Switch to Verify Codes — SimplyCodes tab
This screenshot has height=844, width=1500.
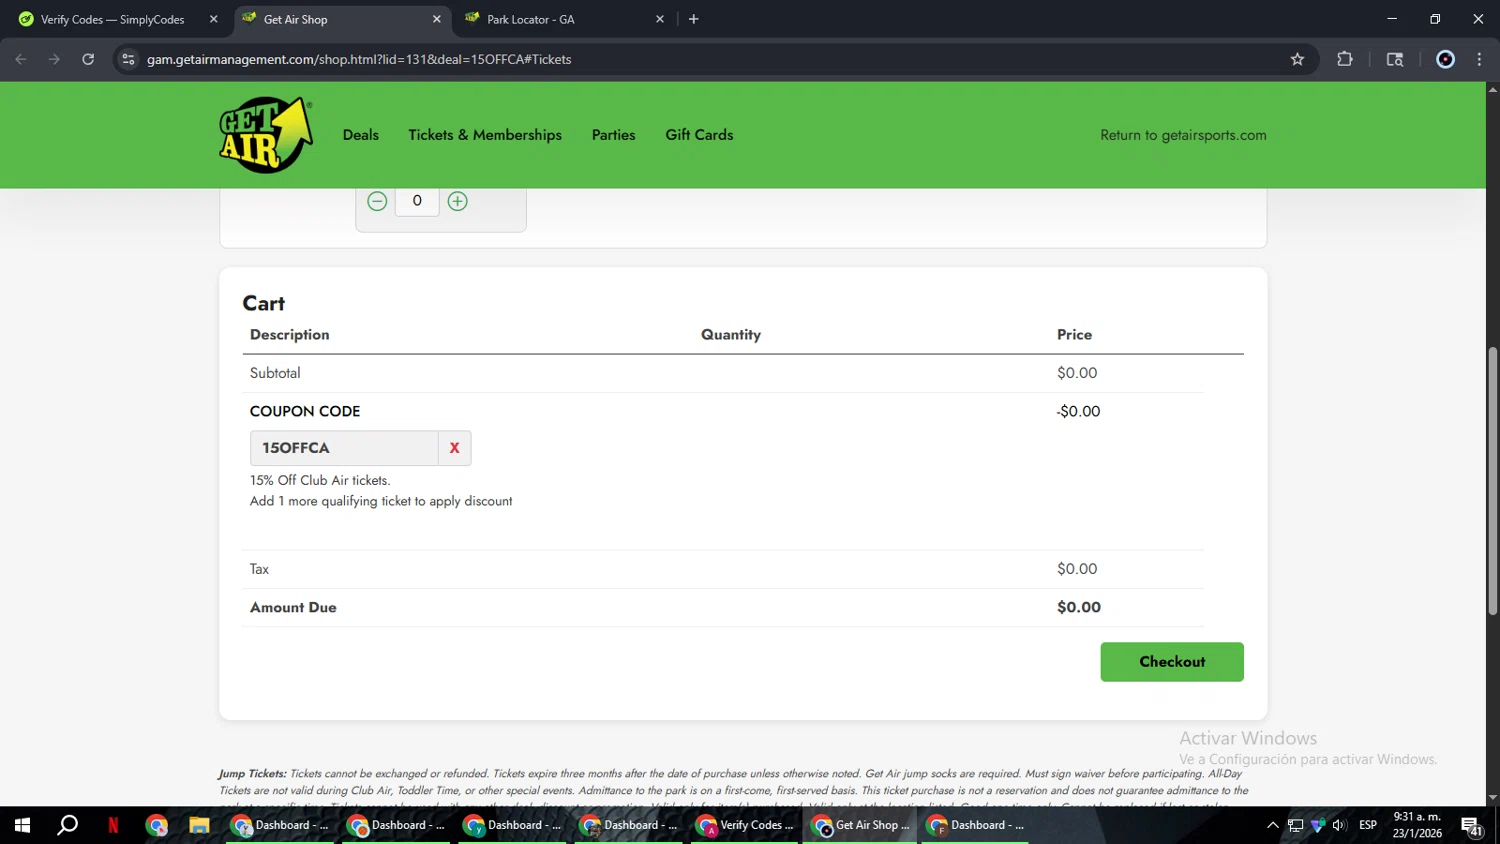click(x=112, y=19)
